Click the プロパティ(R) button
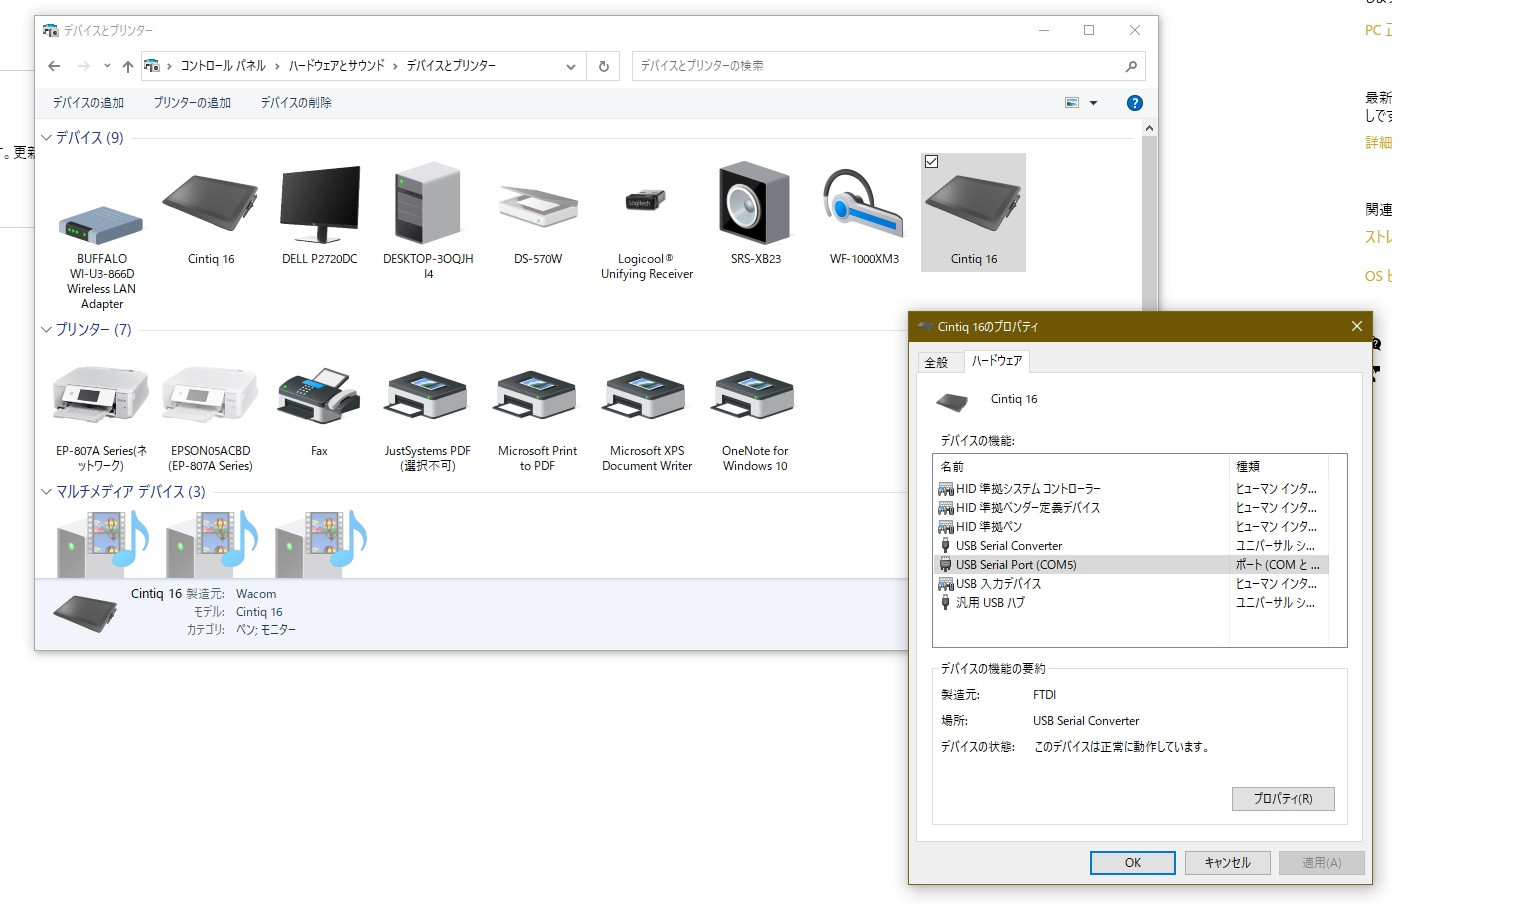The height and width of the screenshot is (906, 1536). click(1283, 798)
